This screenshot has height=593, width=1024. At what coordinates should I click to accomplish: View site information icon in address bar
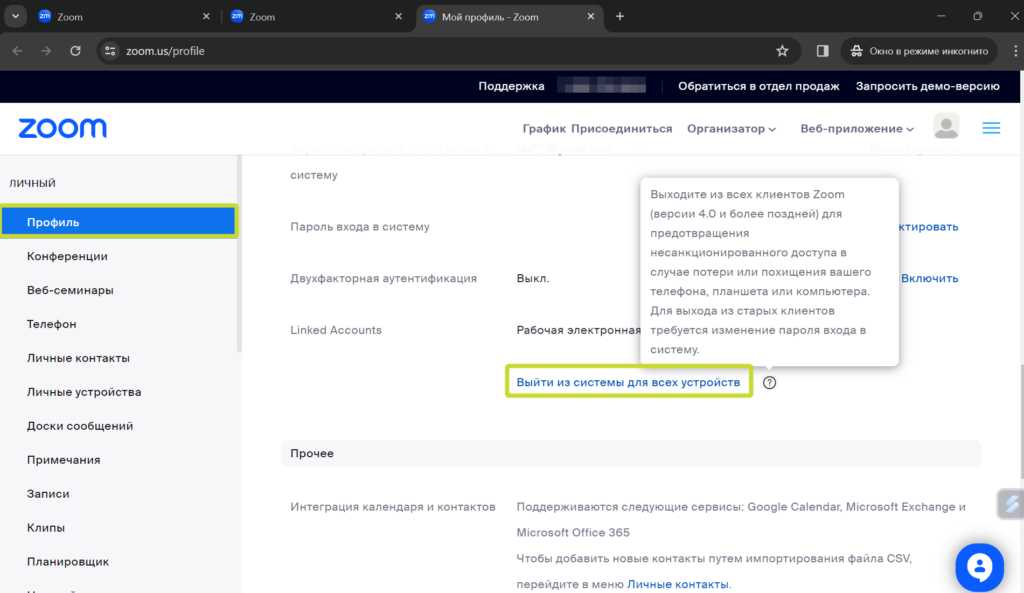click(110, 51)
